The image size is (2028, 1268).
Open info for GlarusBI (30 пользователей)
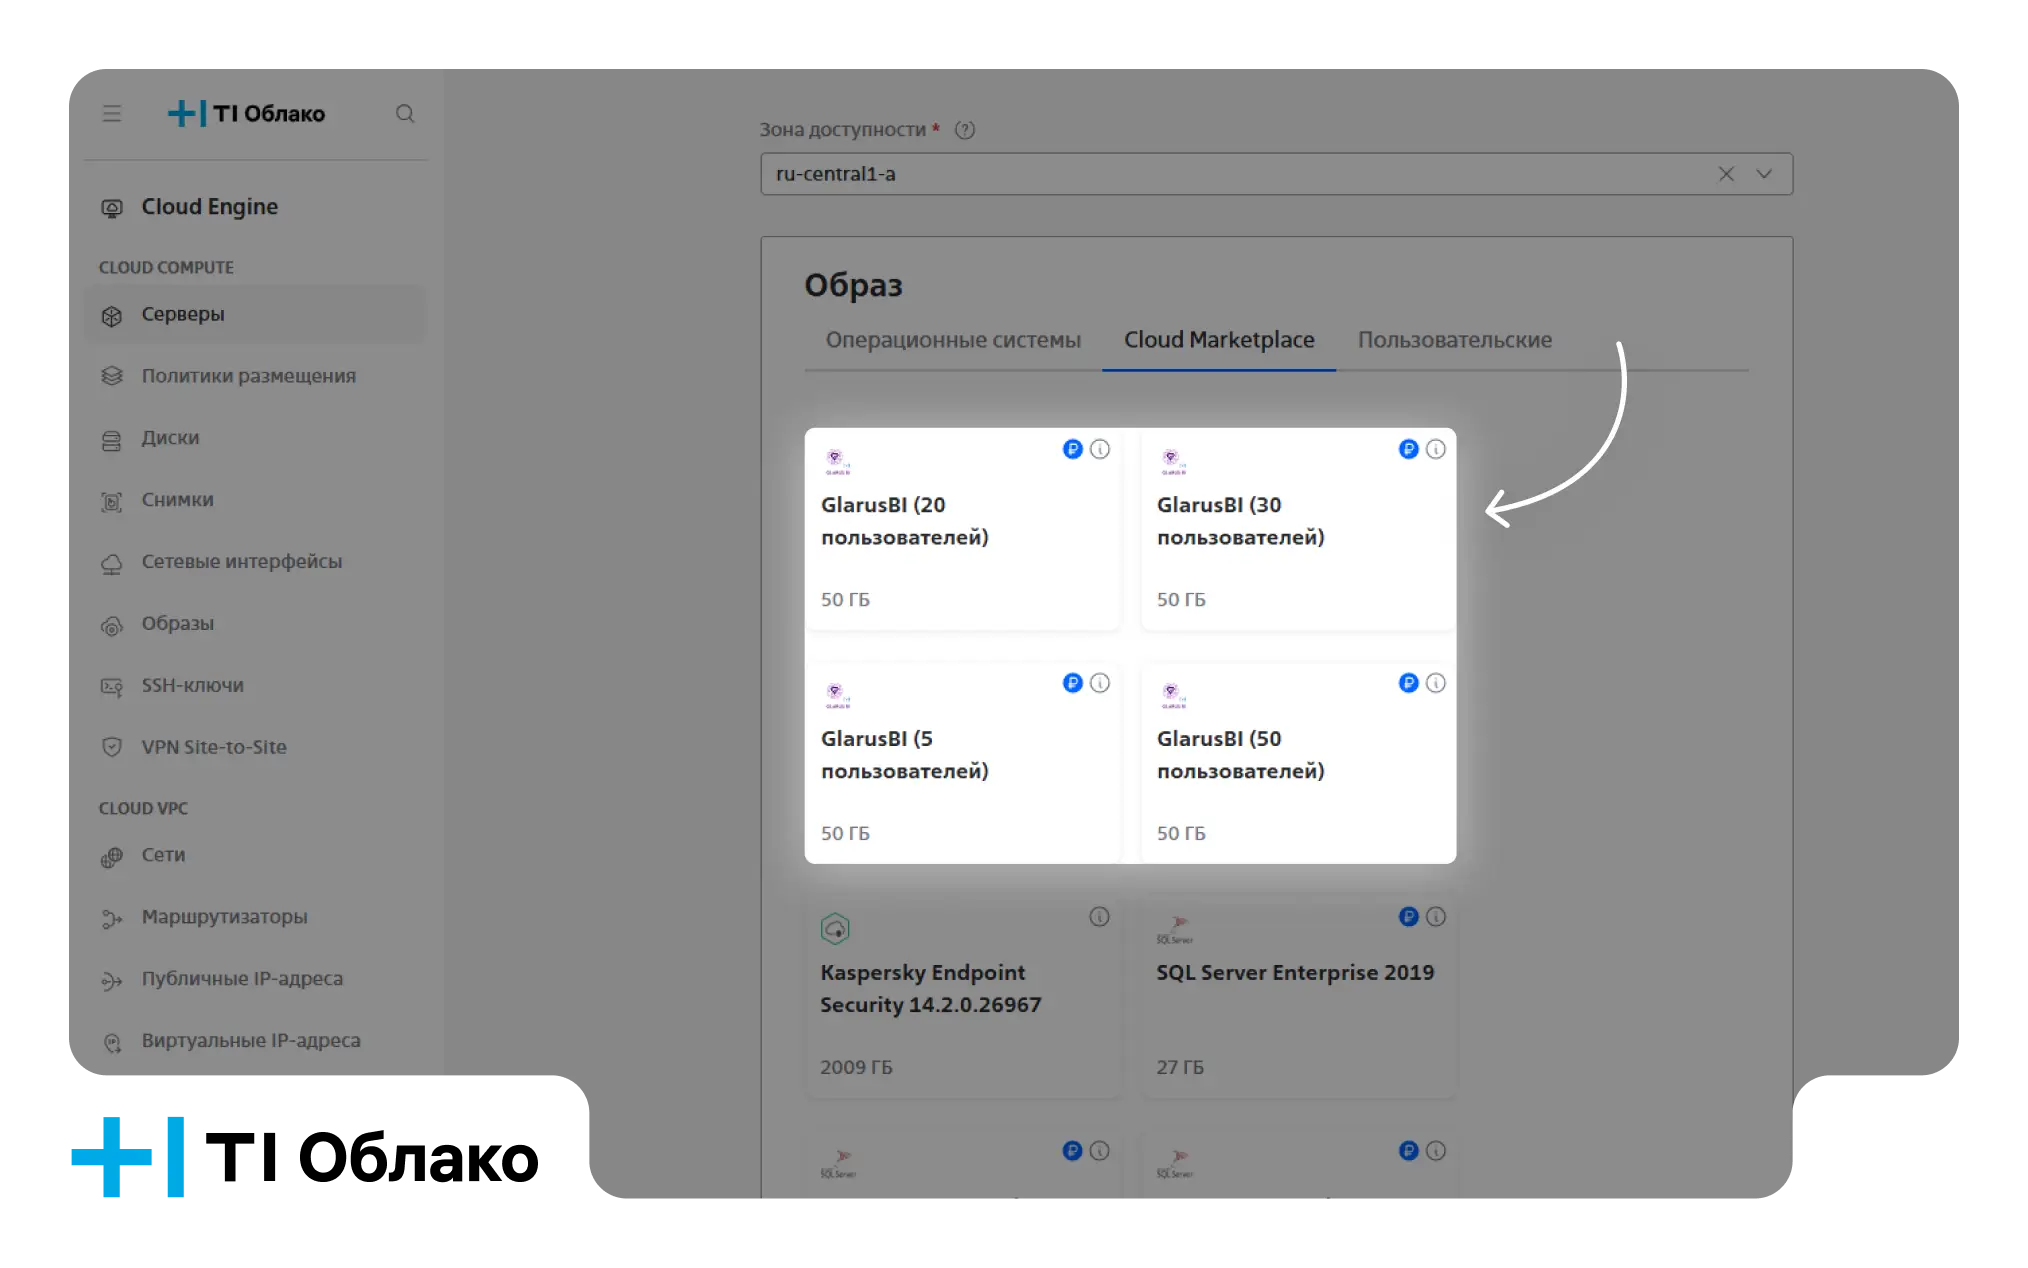coord(1436,450)
